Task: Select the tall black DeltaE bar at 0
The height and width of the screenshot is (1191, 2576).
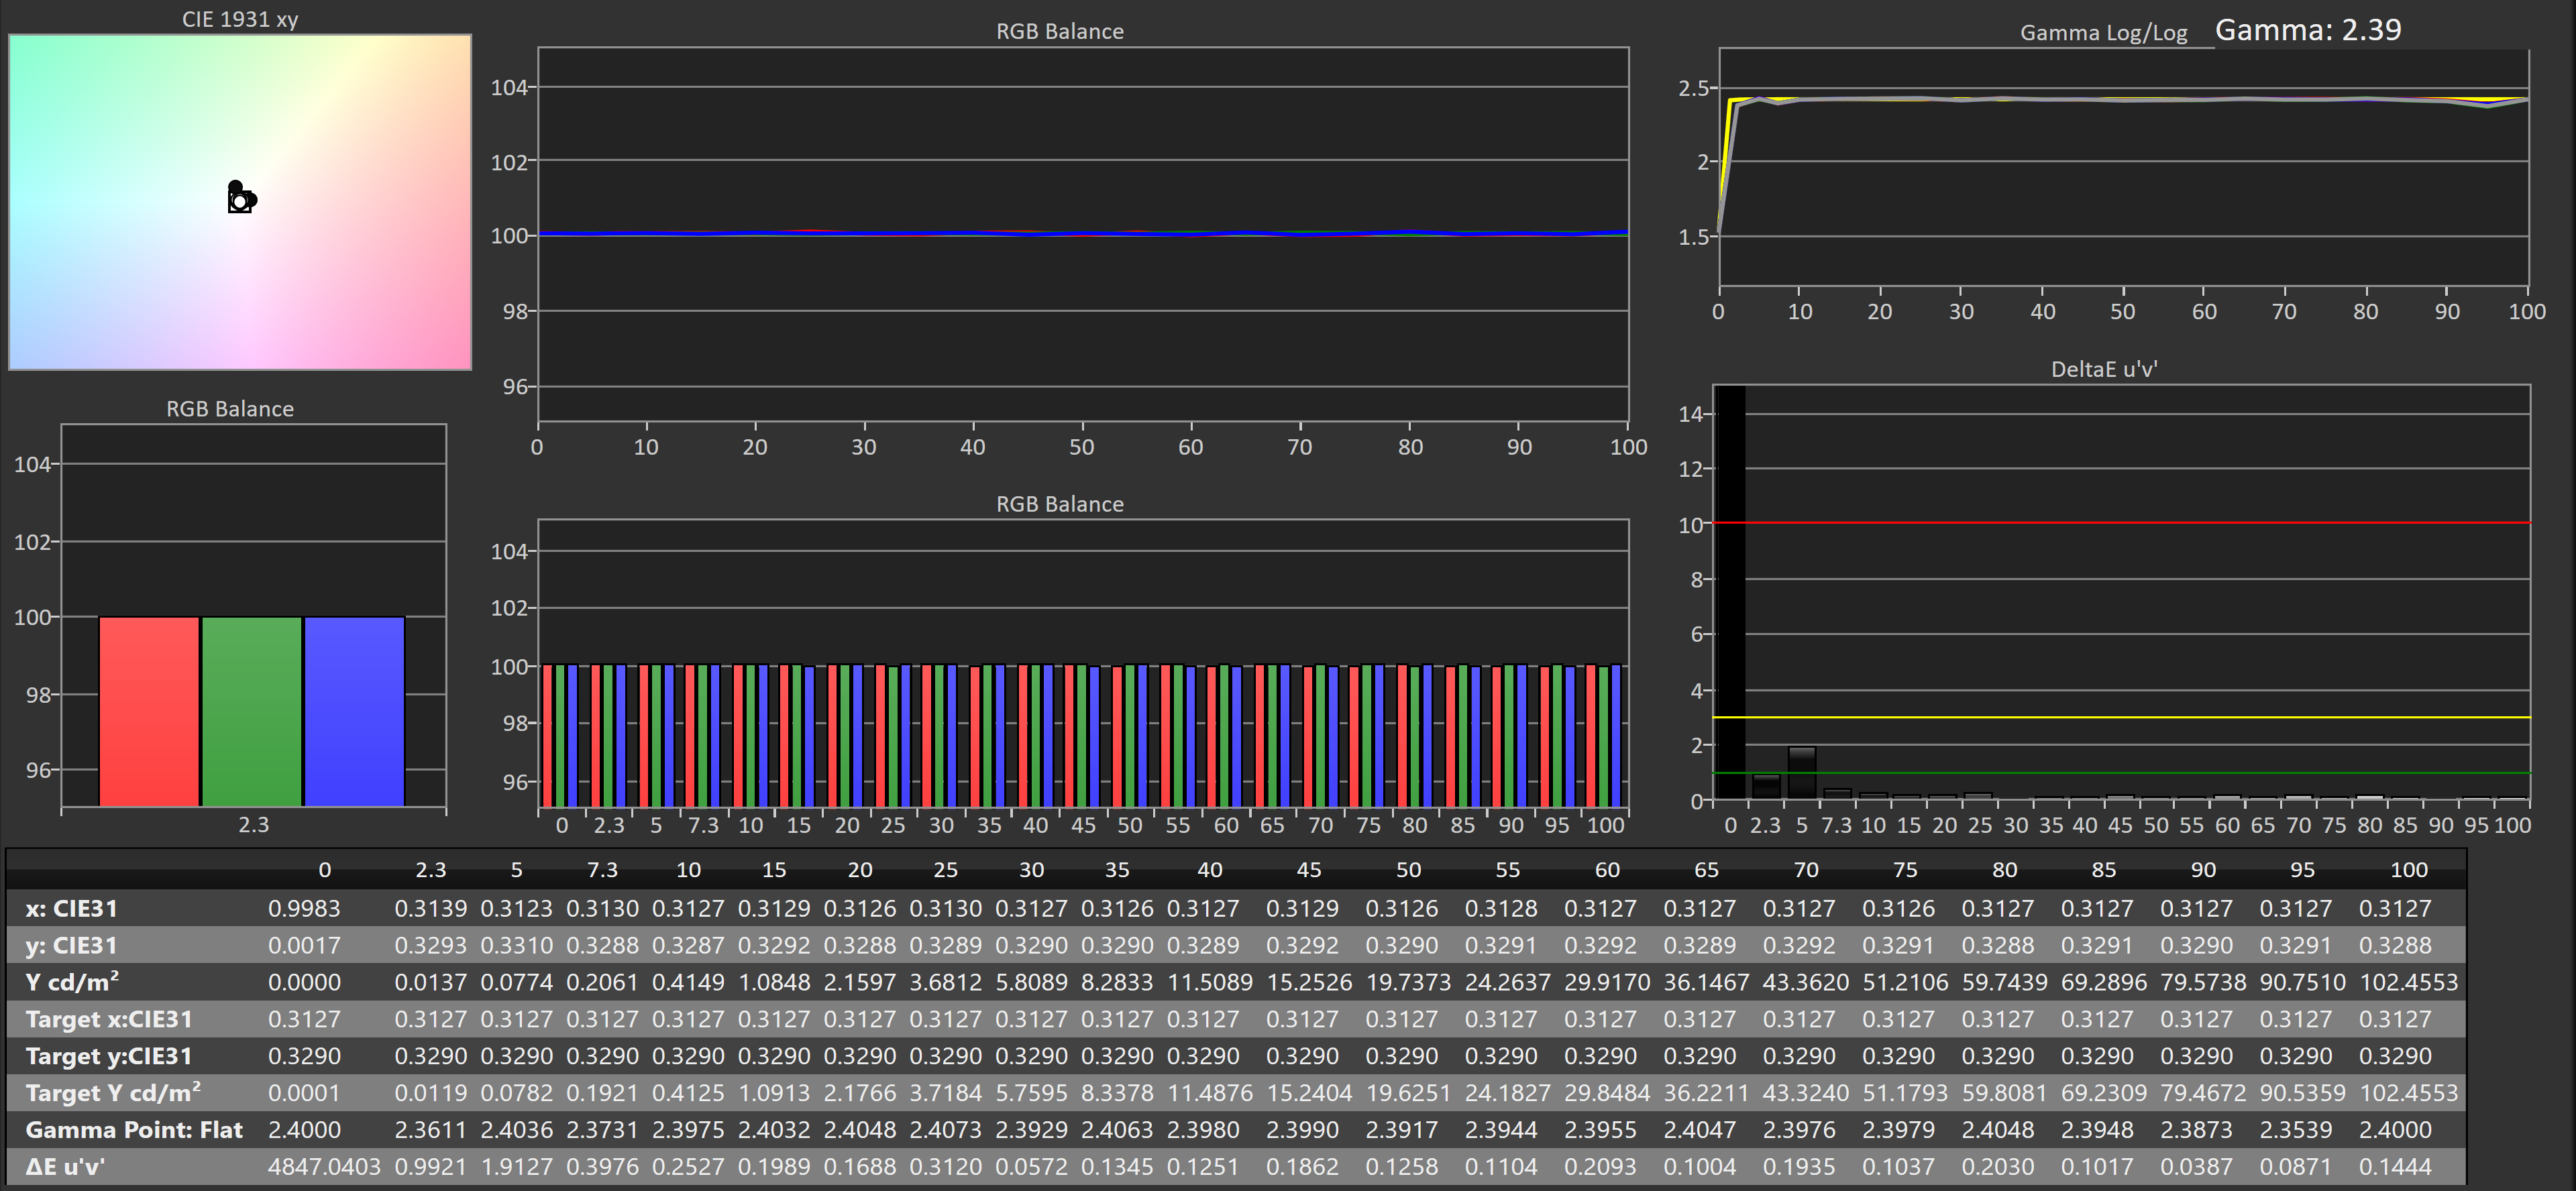Action: [x=1730, y=592]
